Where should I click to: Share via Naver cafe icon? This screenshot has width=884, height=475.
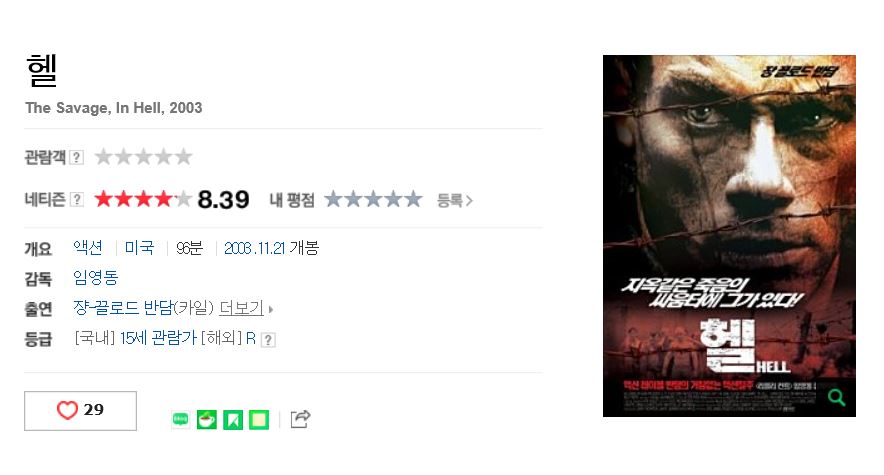(x=207, y=419)
